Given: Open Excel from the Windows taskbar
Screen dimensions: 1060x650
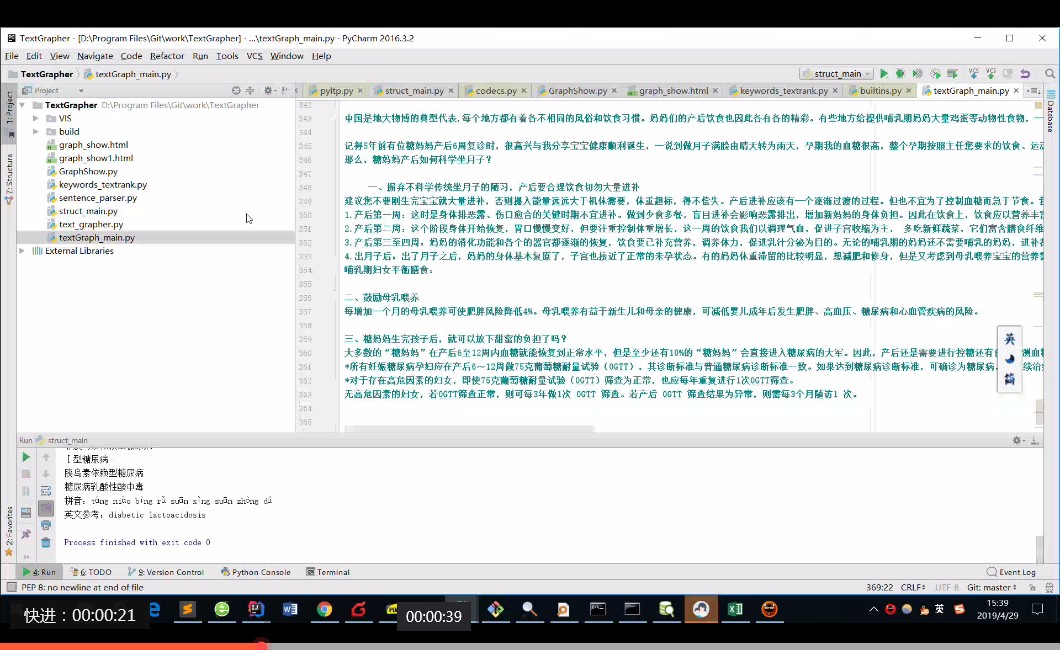Looking at the screenshot, I should tap(735, 609).
